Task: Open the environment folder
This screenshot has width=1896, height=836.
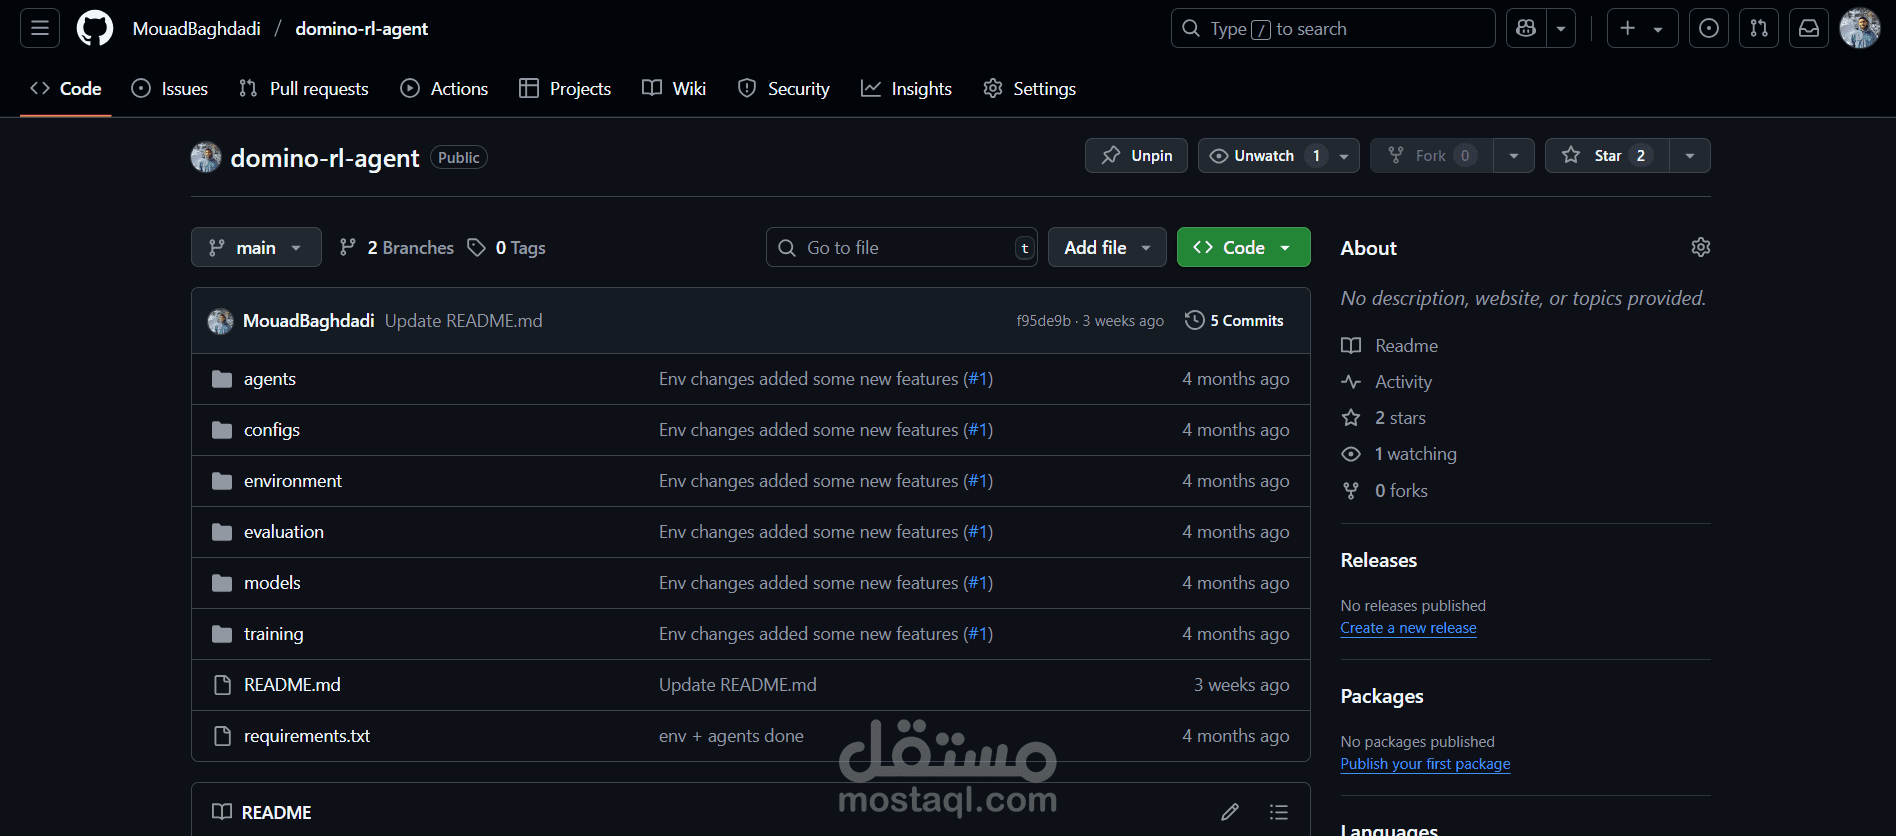Action: click(x=293, y=481)
